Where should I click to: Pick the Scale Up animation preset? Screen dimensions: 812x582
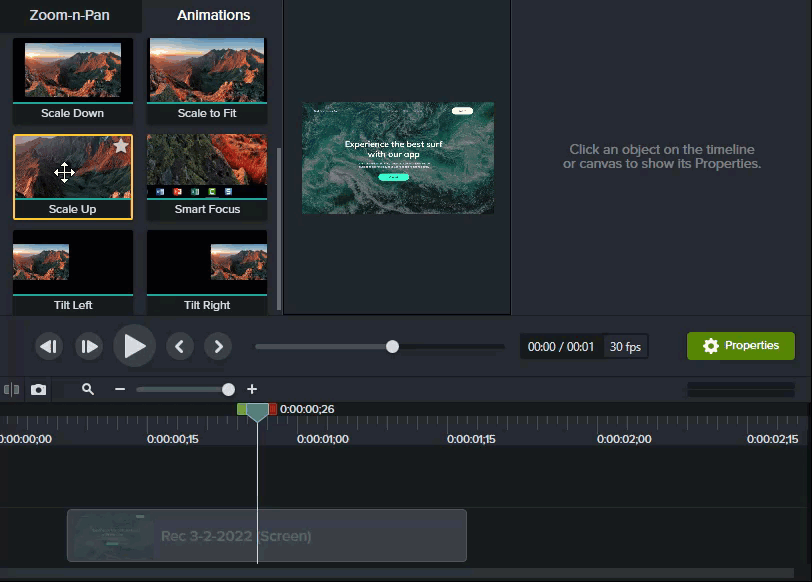tap(73, 177)
